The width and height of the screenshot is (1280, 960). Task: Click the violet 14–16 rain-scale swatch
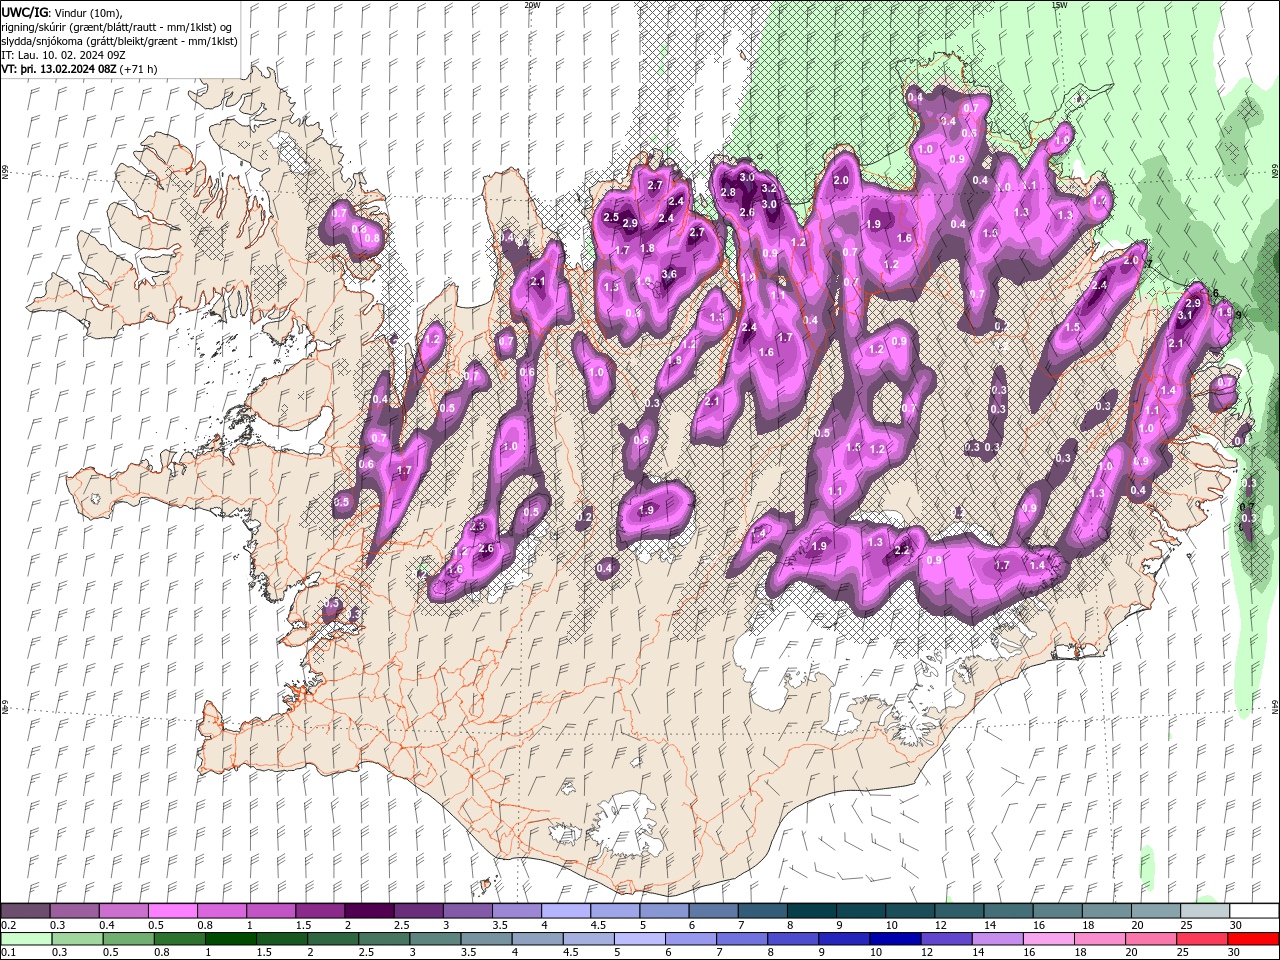996,939
